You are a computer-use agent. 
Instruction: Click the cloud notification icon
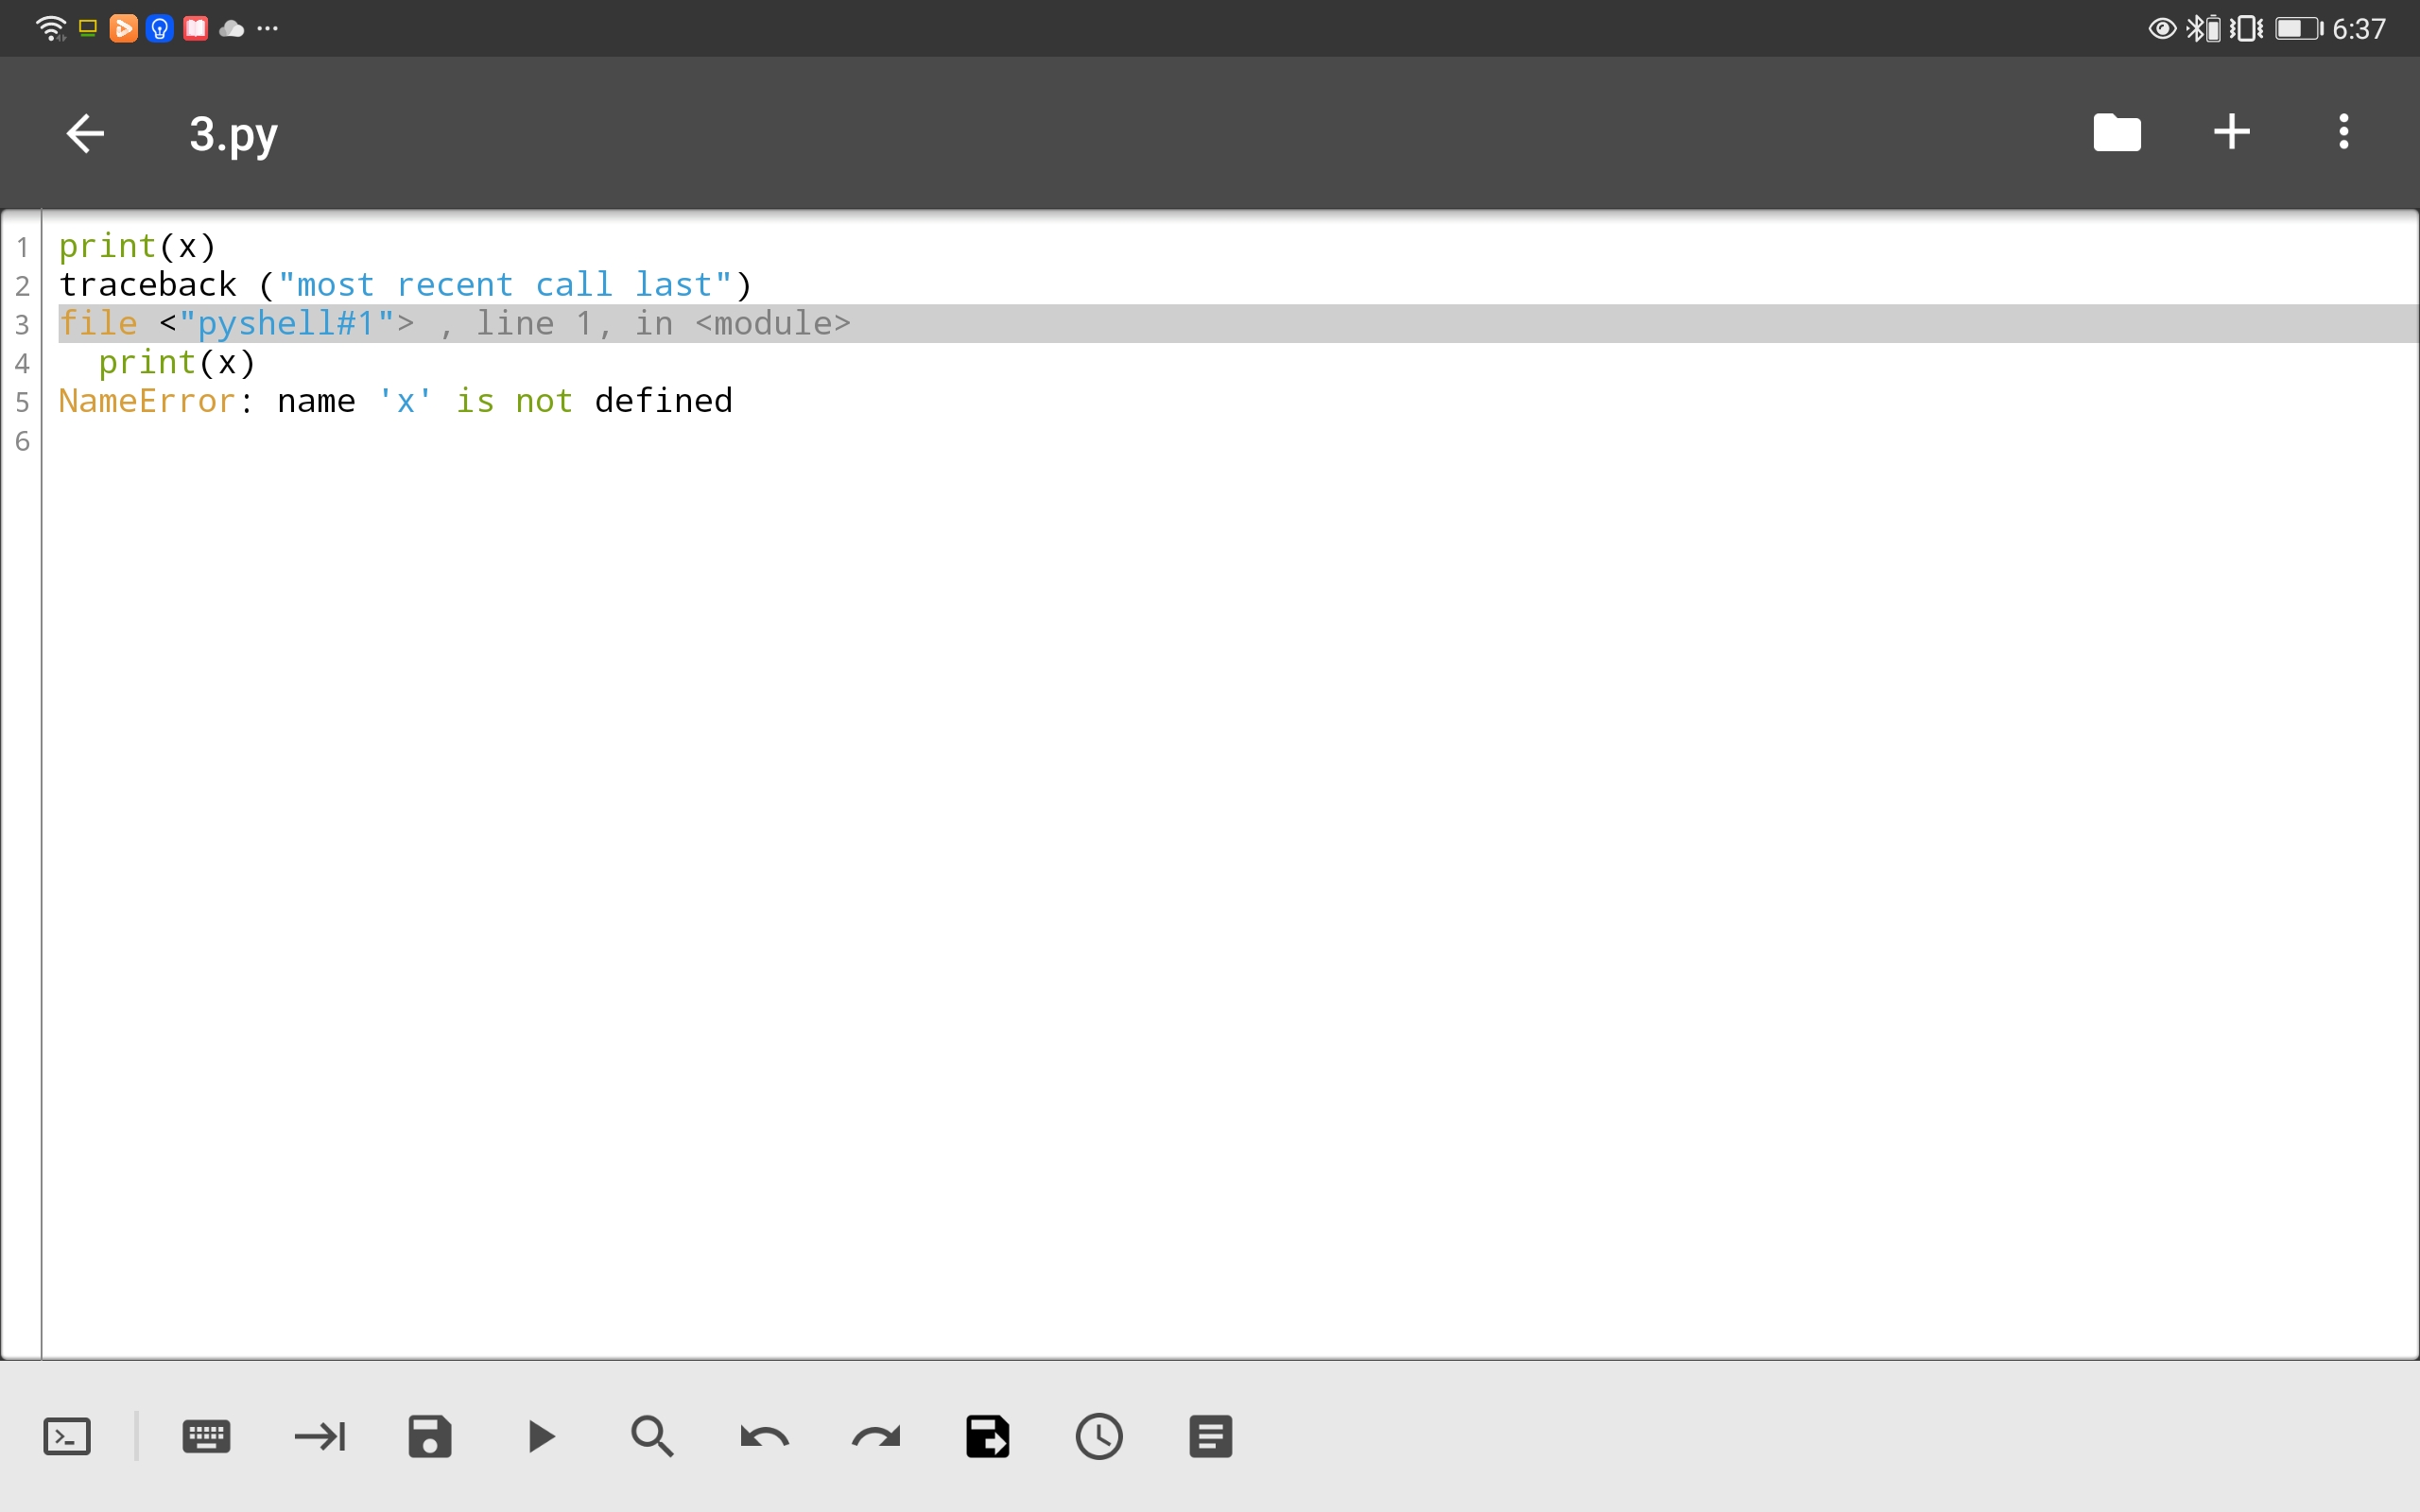click(x=231, y=28)
